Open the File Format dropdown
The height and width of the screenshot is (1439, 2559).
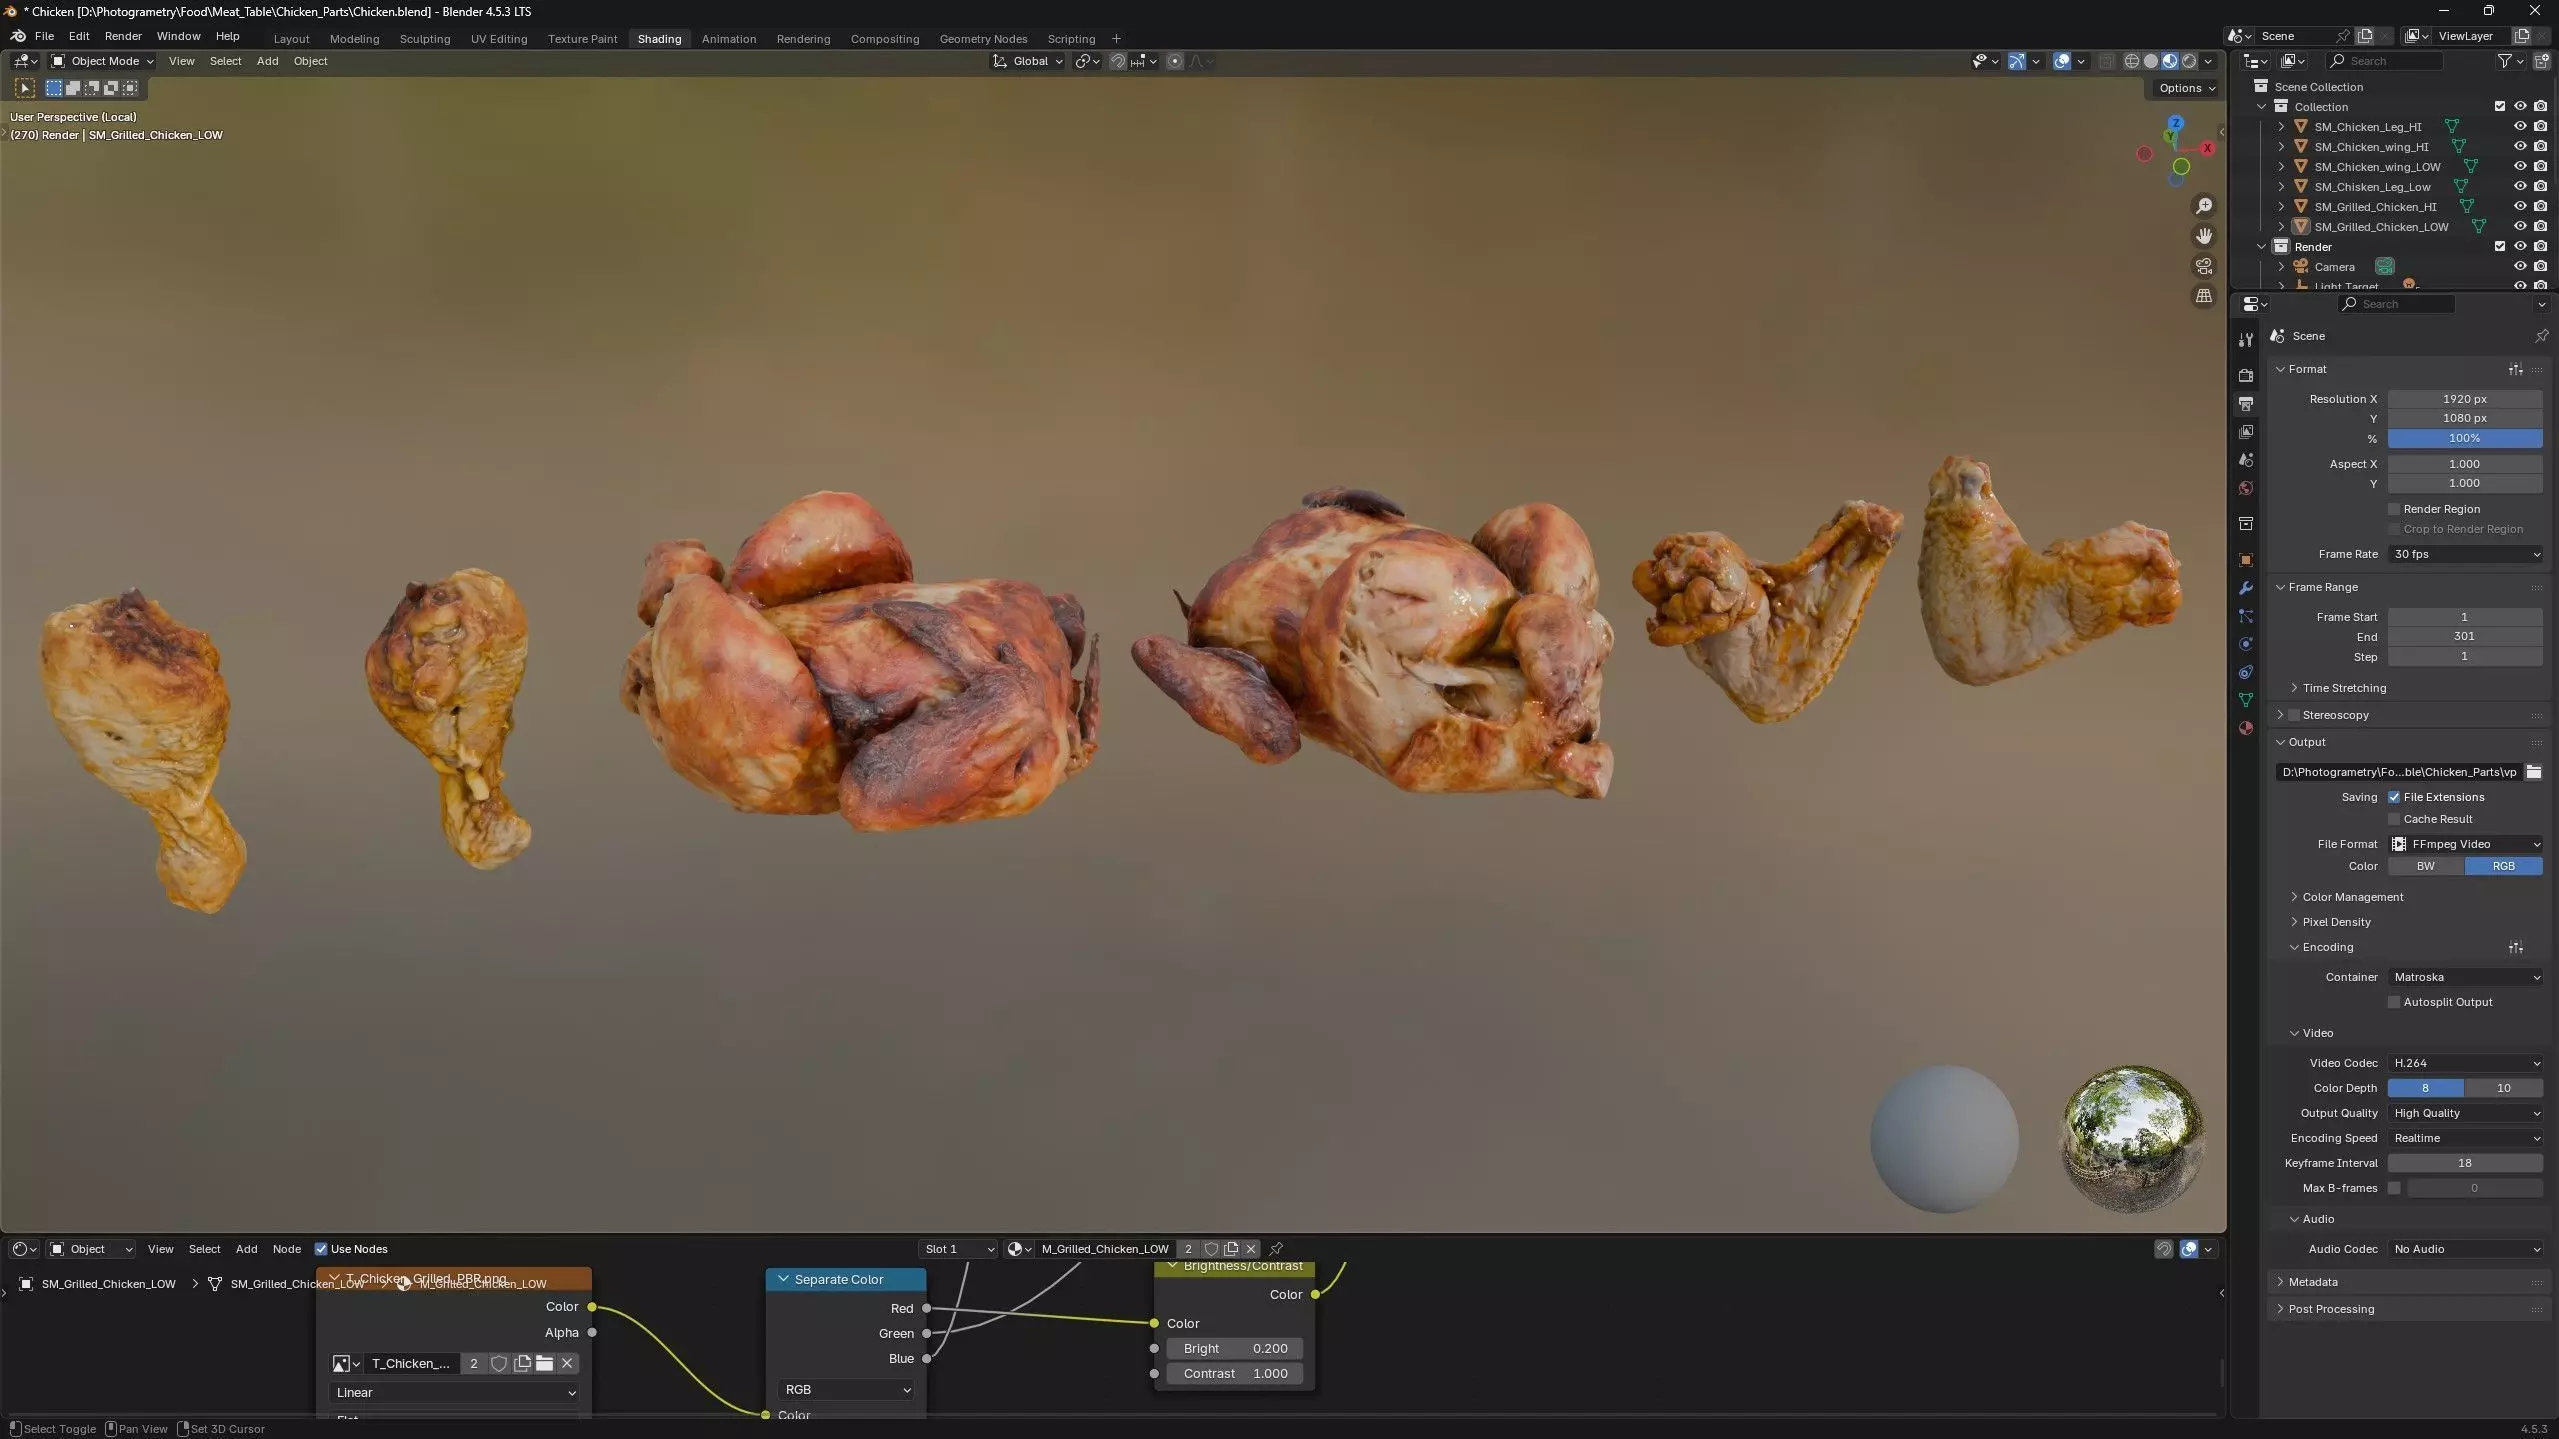pyautogui.click(x=2465, y=844)
